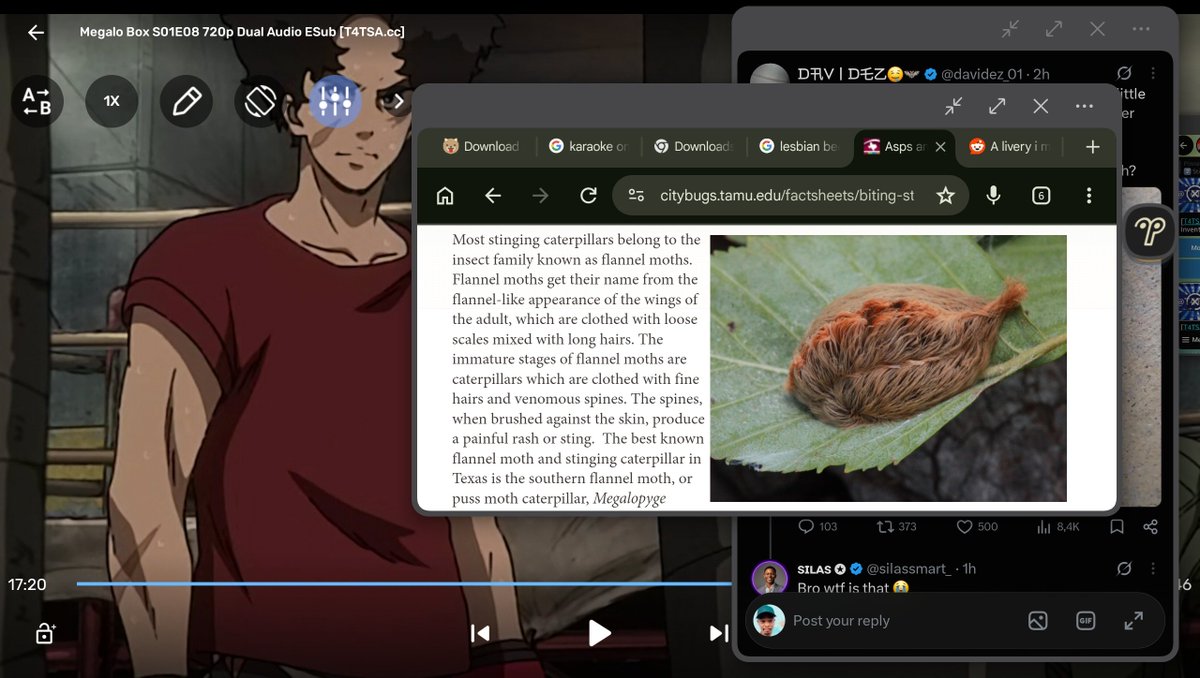
Task: Open the puss caterpillar photo
Action: click(x=888, y=368)
